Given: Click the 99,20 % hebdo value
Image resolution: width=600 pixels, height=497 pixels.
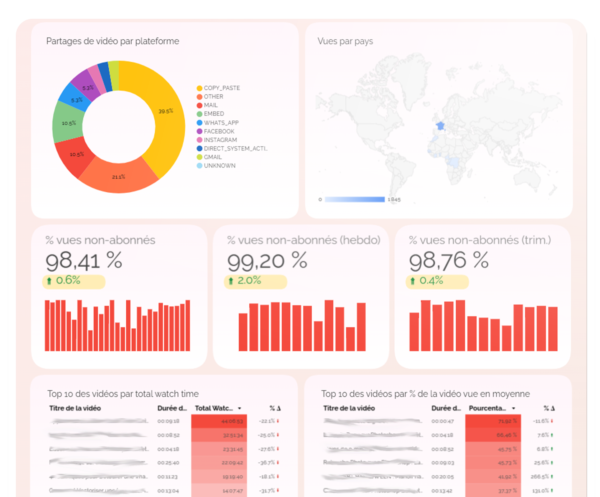Looking at the screenshot, I should coord(267,261).
